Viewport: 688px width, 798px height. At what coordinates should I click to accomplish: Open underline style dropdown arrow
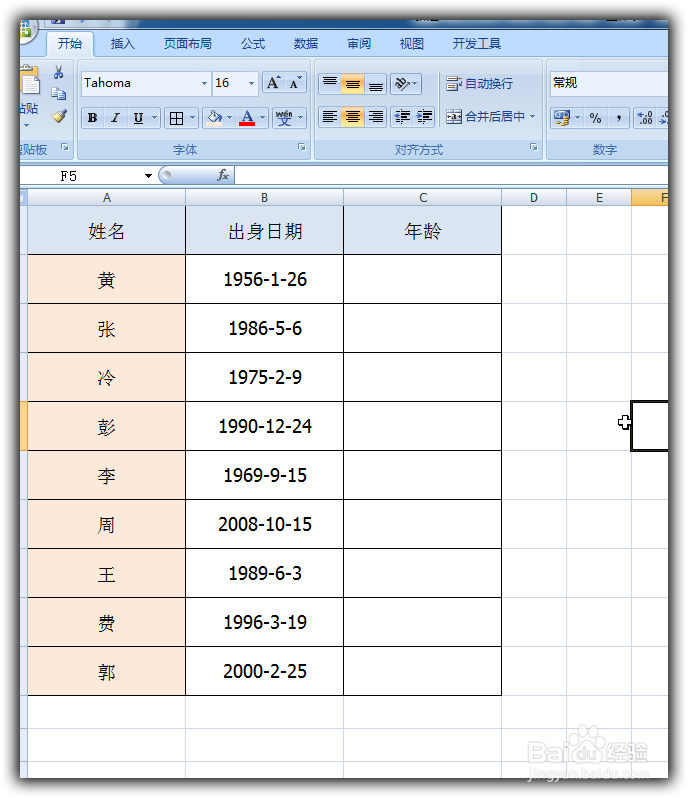(154, 118)
